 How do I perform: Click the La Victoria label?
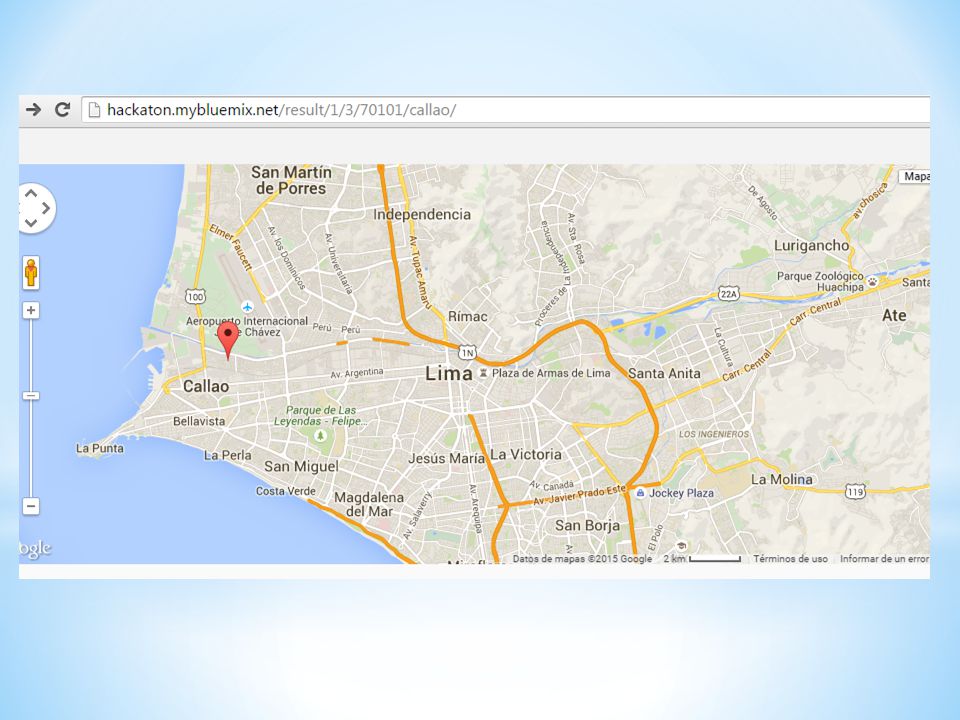point(526,454)
